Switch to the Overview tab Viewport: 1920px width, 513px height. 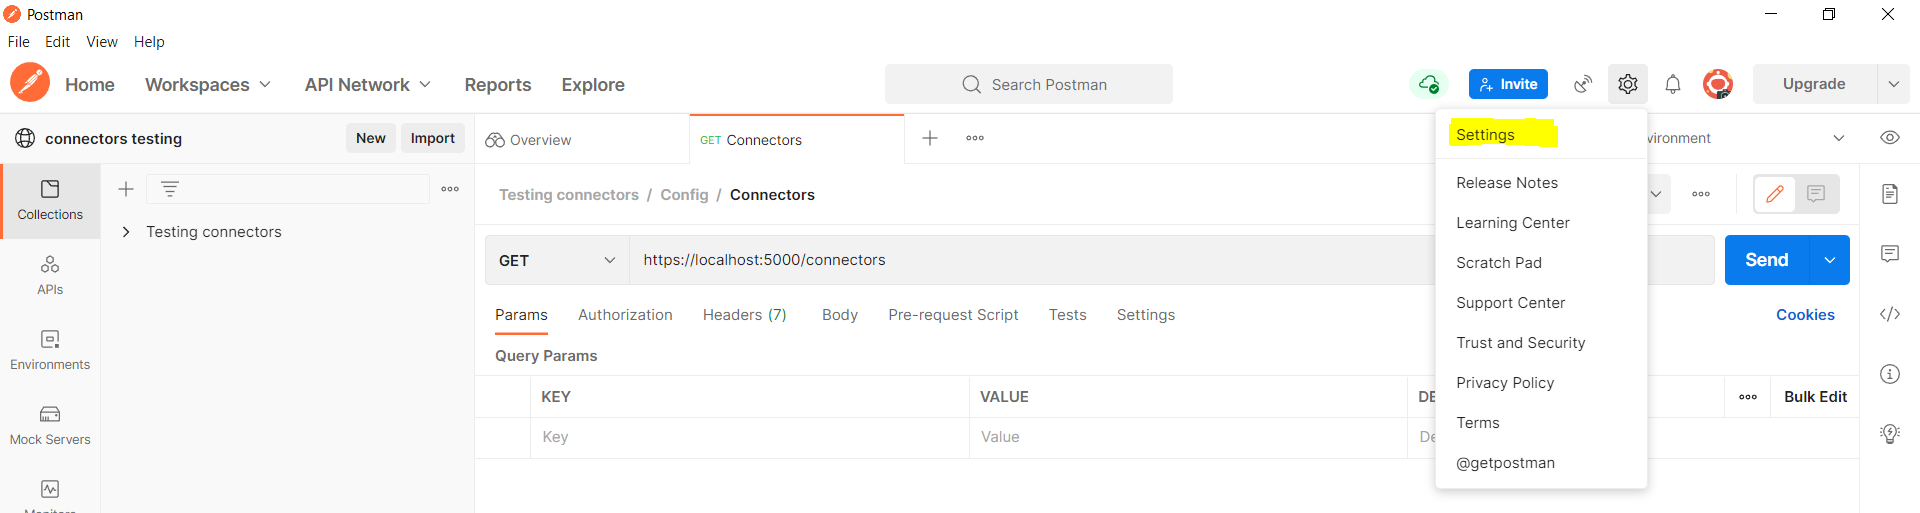(582, 139)
